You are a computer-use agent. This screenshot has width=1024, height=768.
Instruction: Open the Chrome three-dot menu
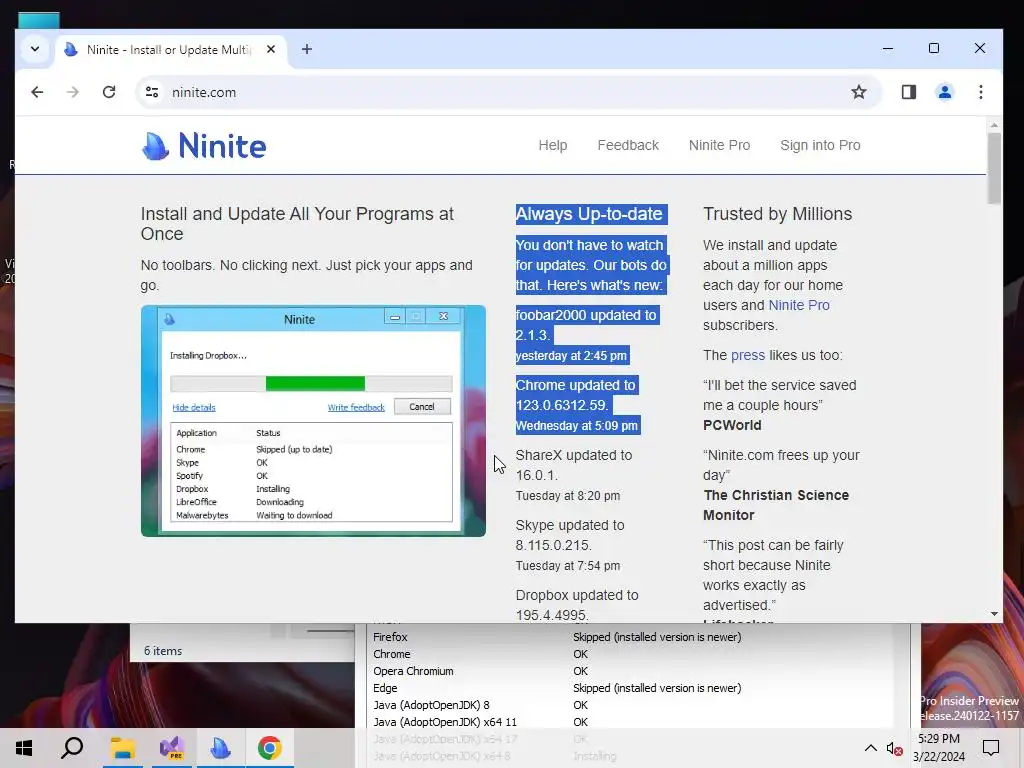[980, 92]
